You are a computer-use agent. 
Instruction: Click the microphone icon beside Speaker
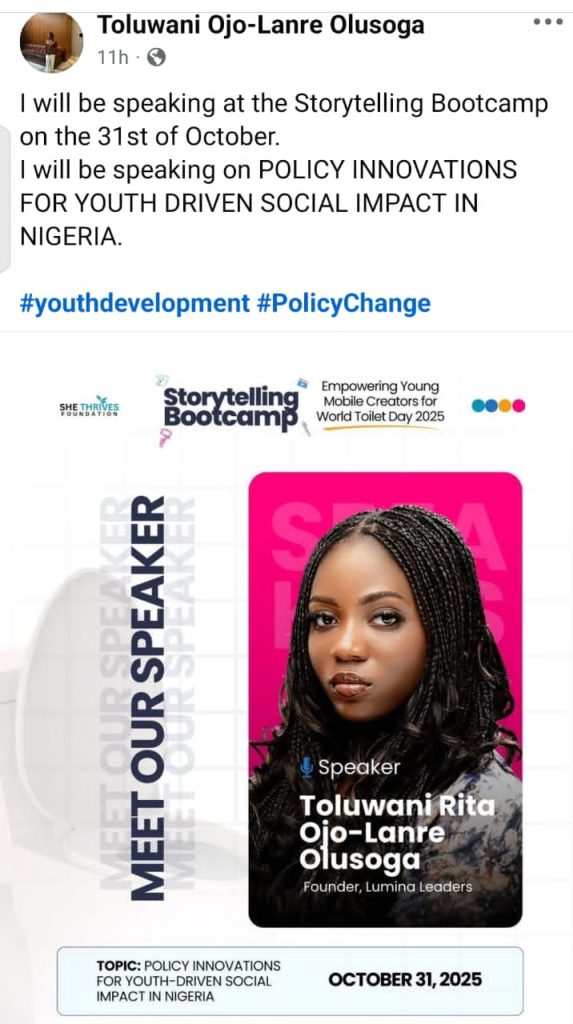(306, 767)
